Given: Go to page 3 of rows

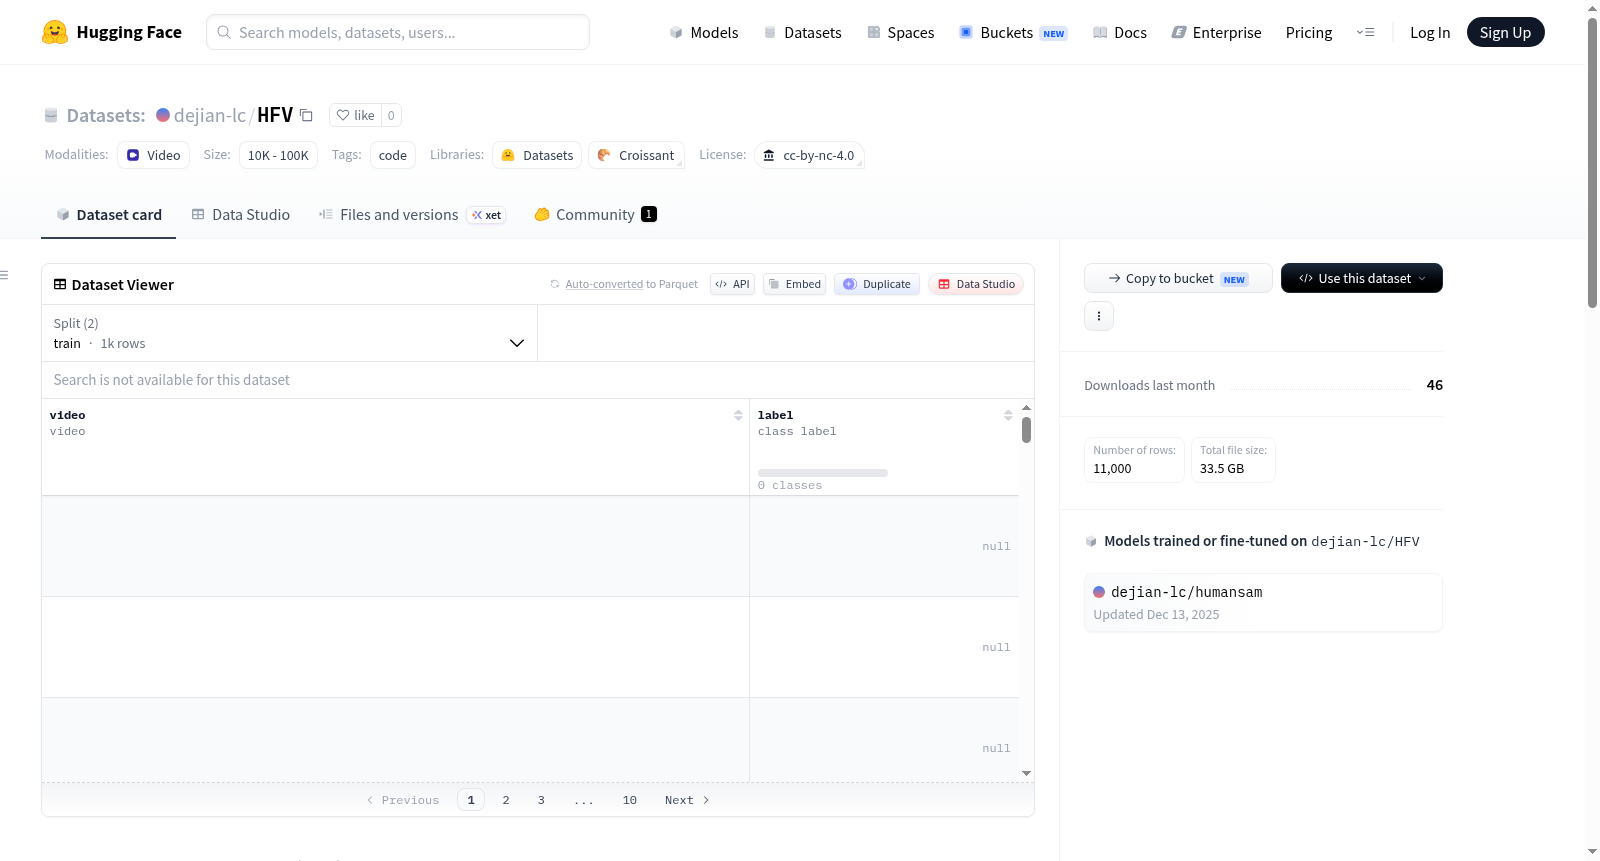Looking at the screenshot, I should point(541,800).
